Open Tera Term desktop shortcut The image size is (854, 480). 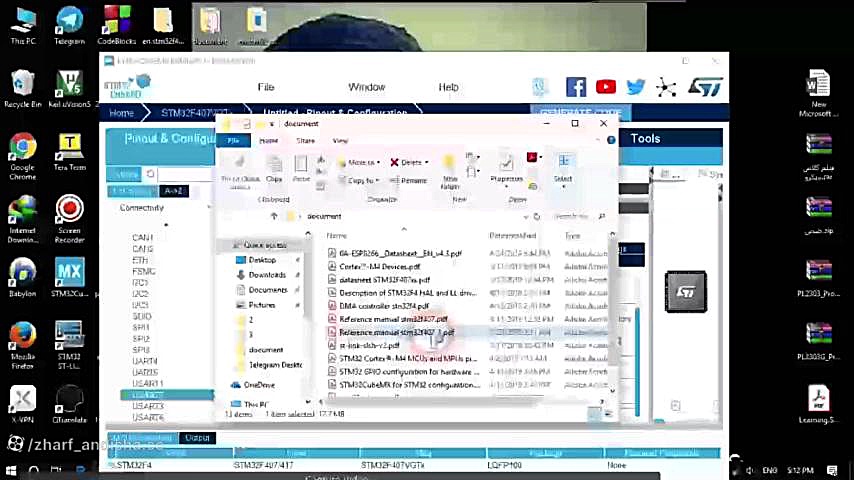coord(70,153)
